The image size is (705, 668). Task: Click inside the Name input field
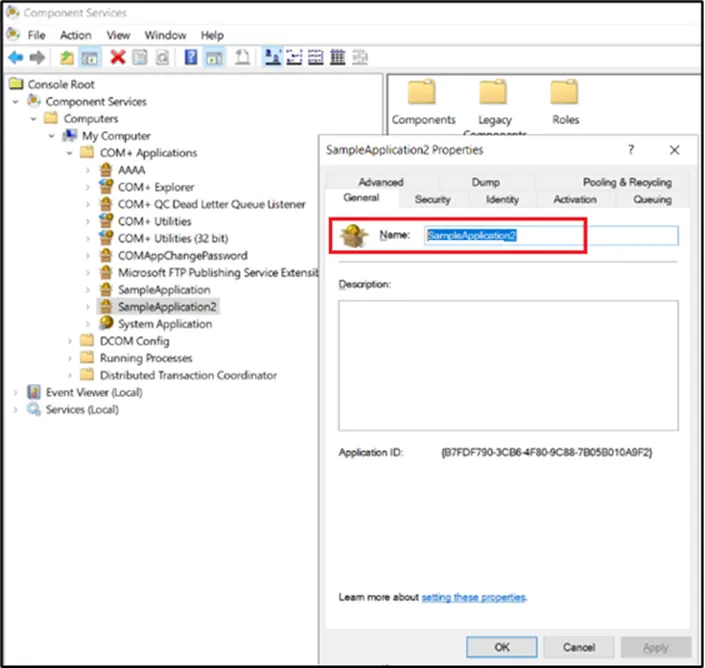coord(551,236)
